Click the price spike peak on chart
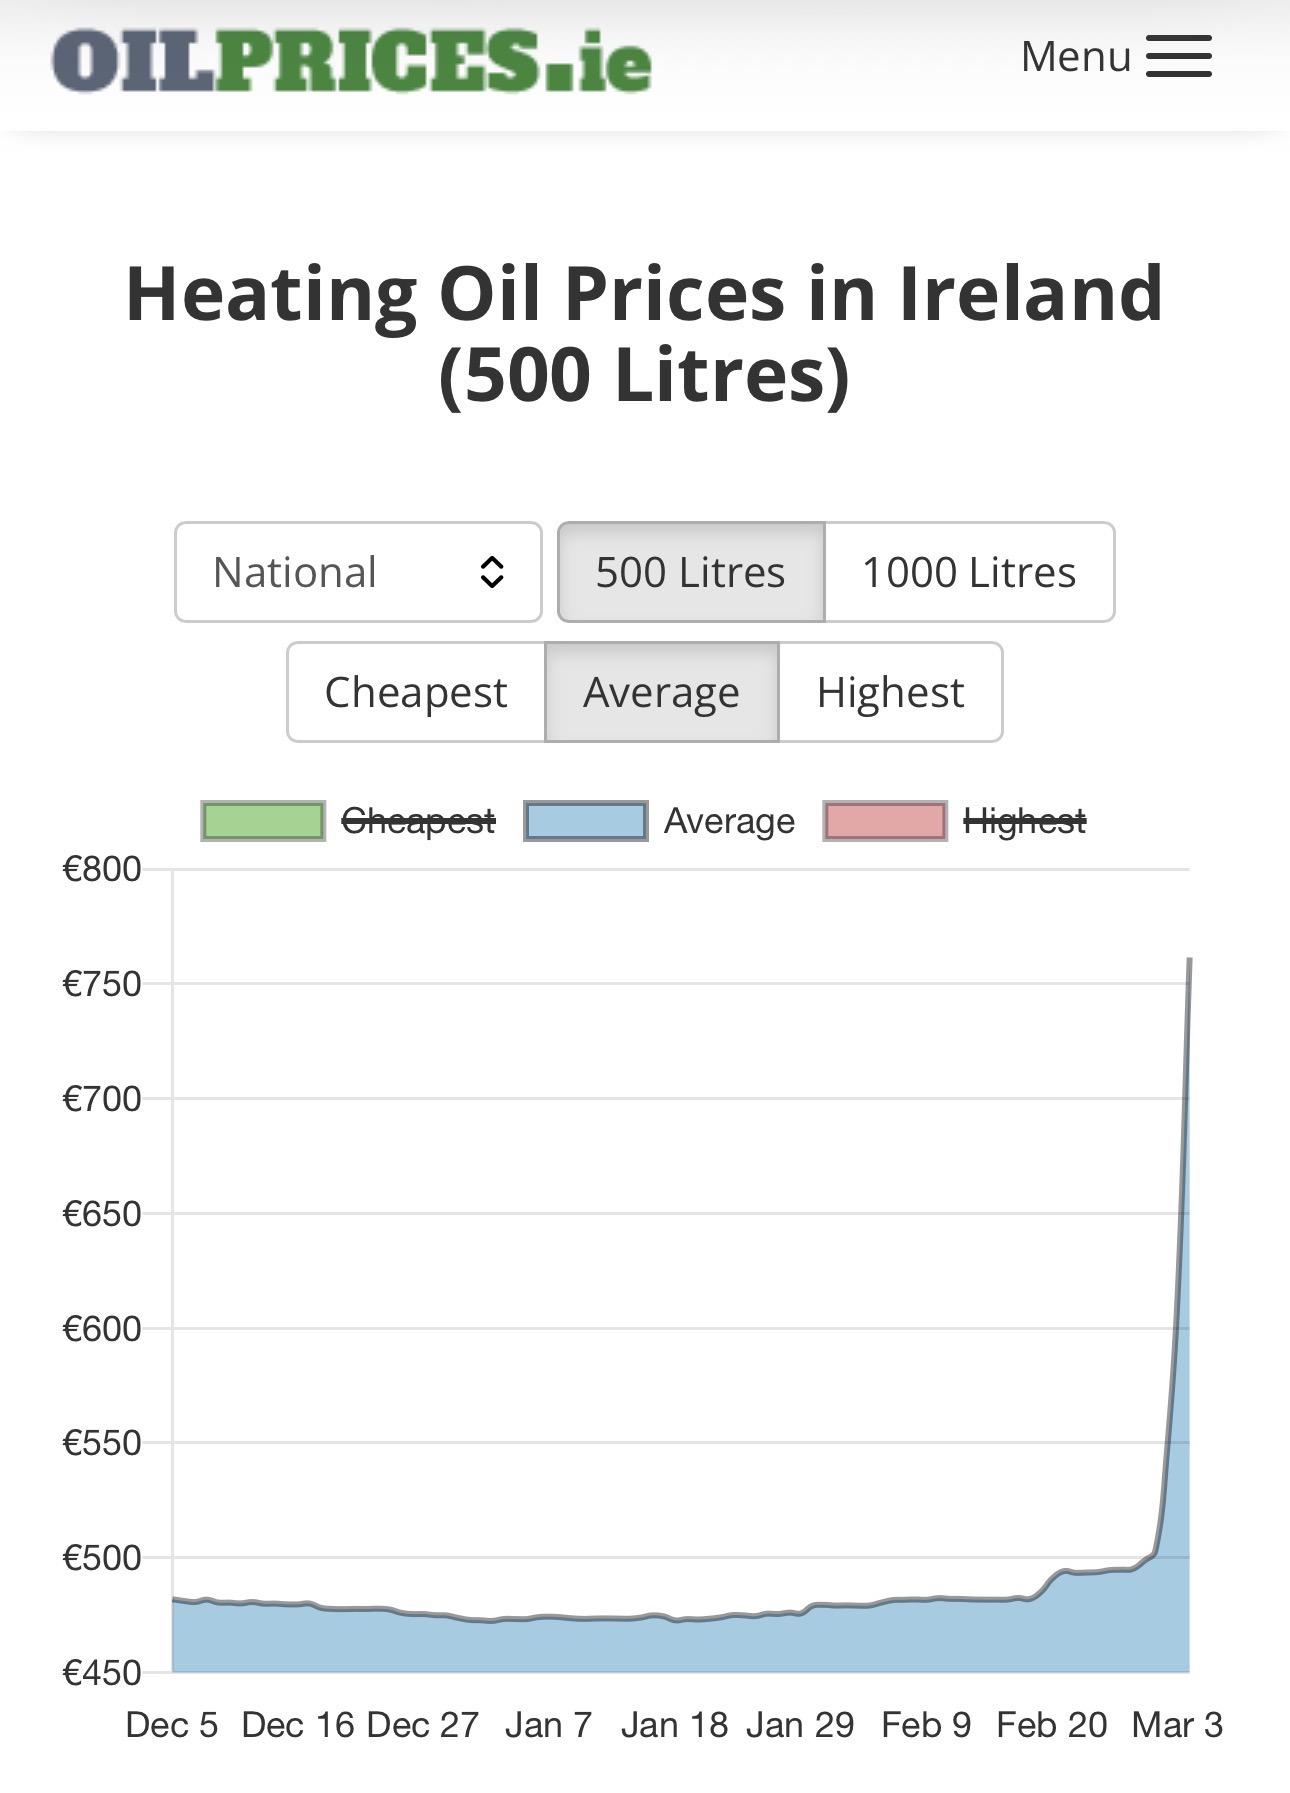 coord(1189,960)
